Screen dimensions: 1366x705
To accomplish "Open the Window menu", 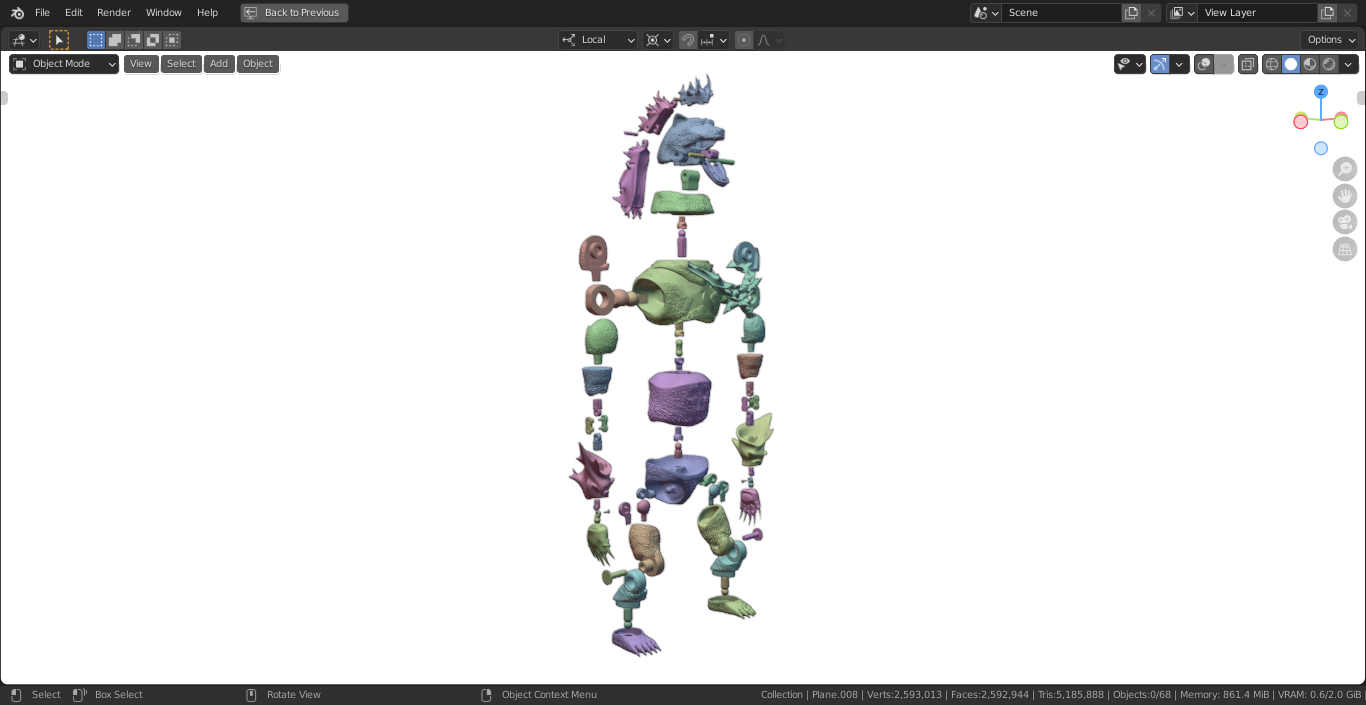I will click(x=164, y=13).
